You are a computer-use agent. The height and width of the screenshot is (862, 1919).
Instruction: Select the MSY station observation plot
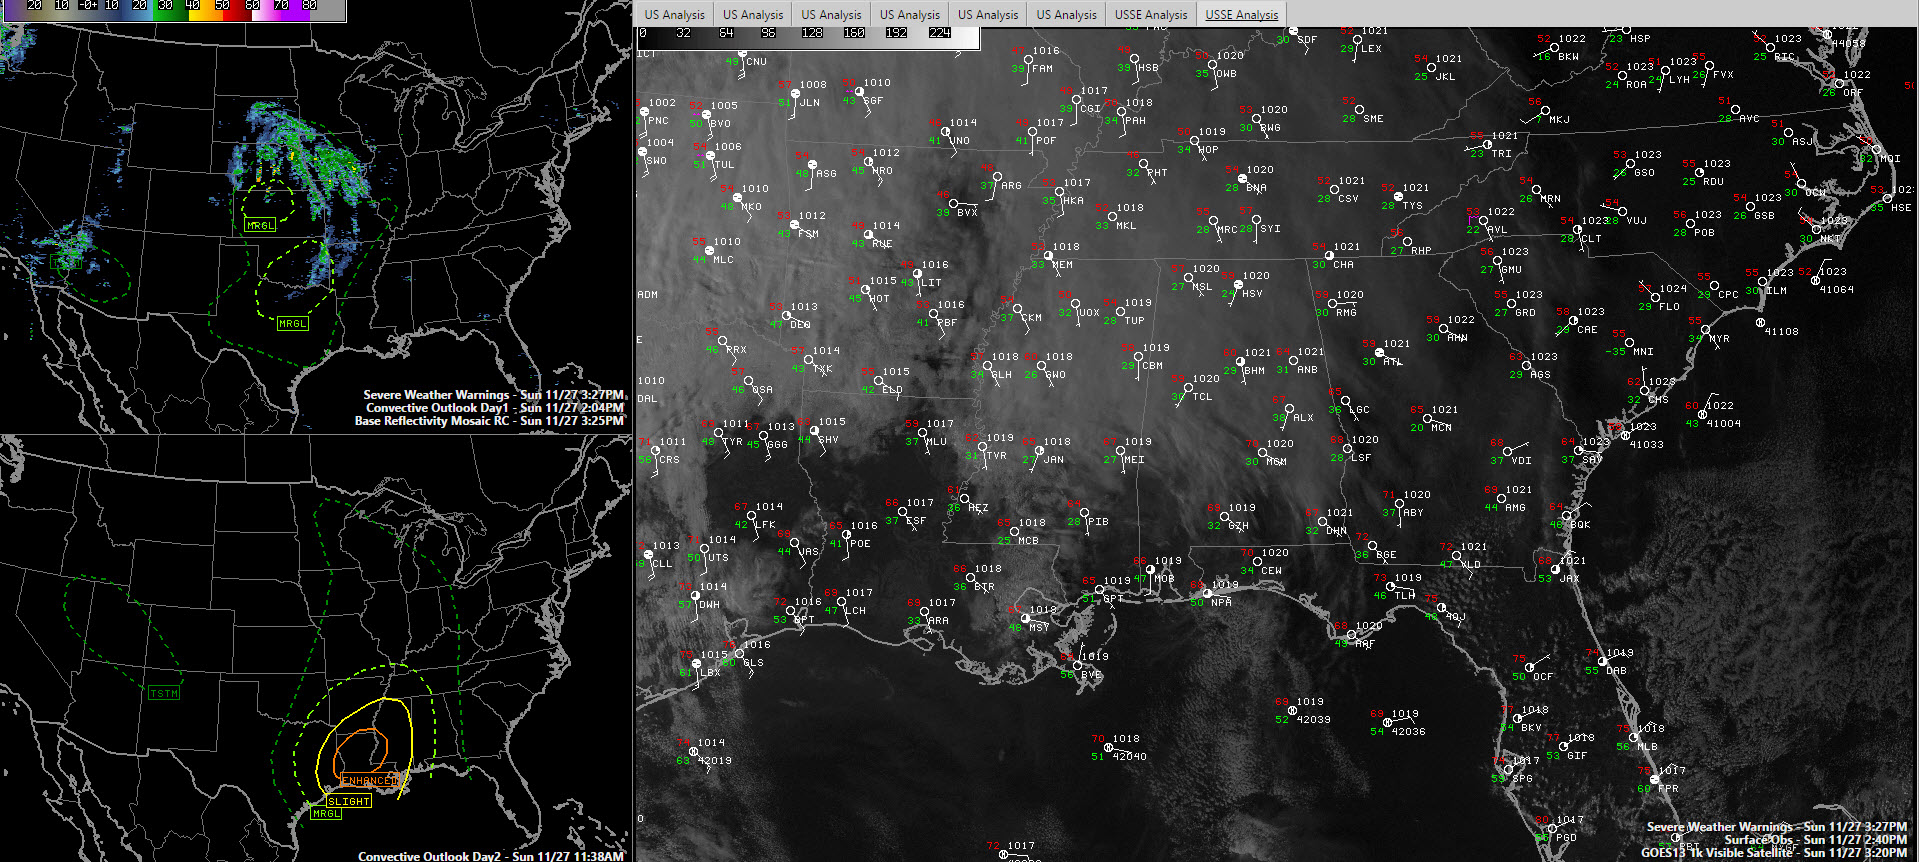[x=1026, y=618]
